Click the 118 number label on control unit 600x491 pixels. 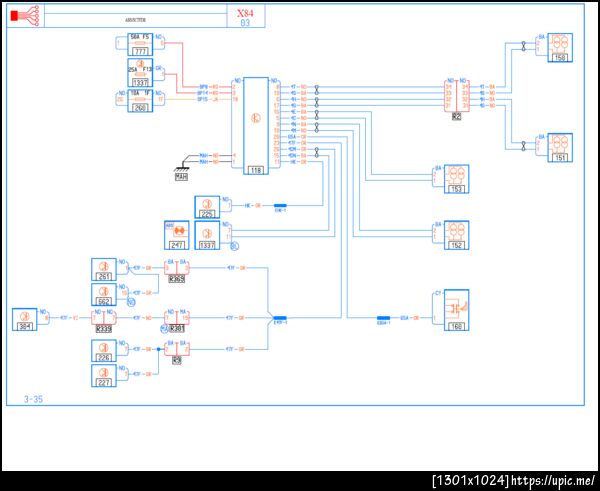click(256, 170)
